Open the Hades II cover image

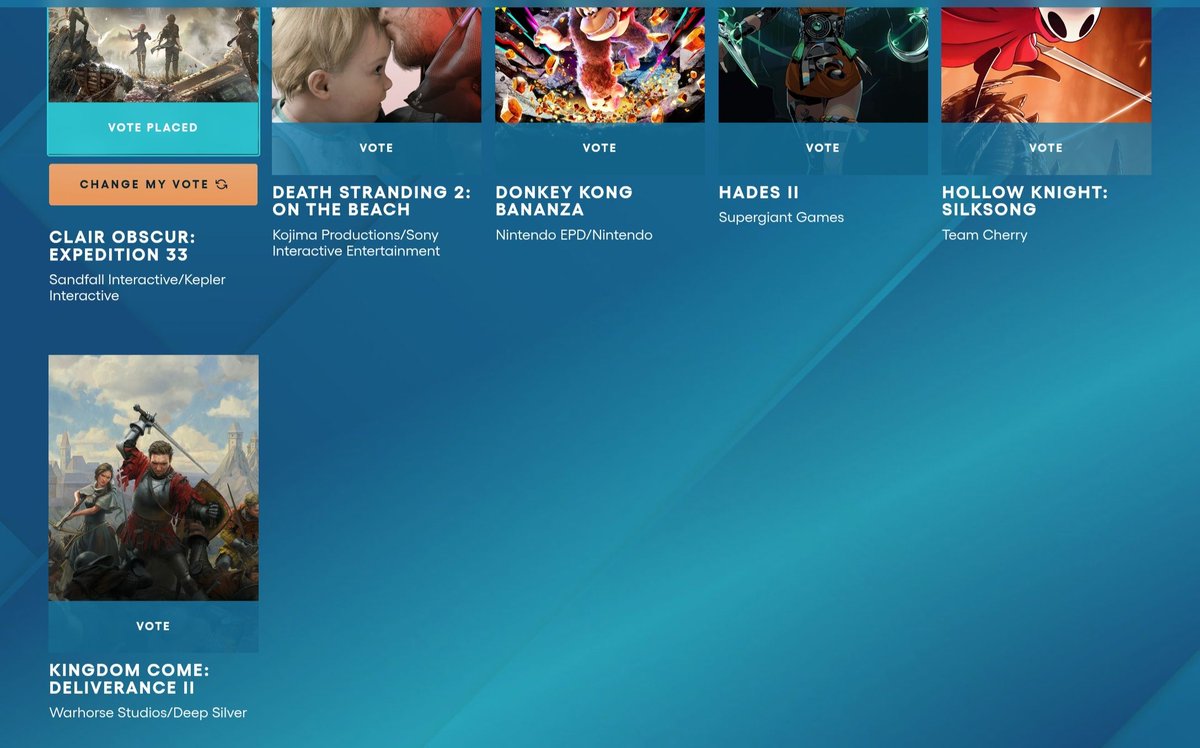coord(823,65)
